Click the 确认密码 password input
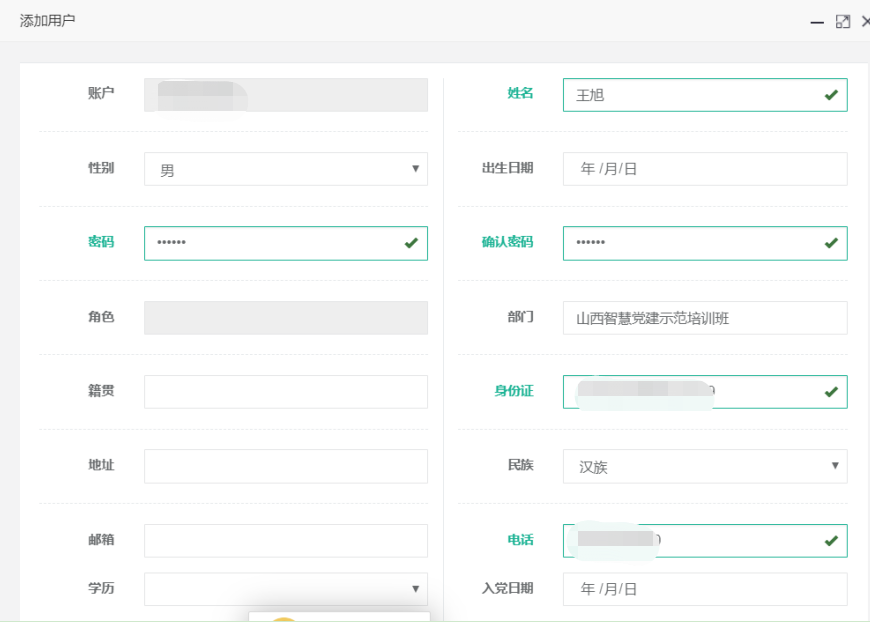Viewport: 870px width, 622px height. pos(690,243)
